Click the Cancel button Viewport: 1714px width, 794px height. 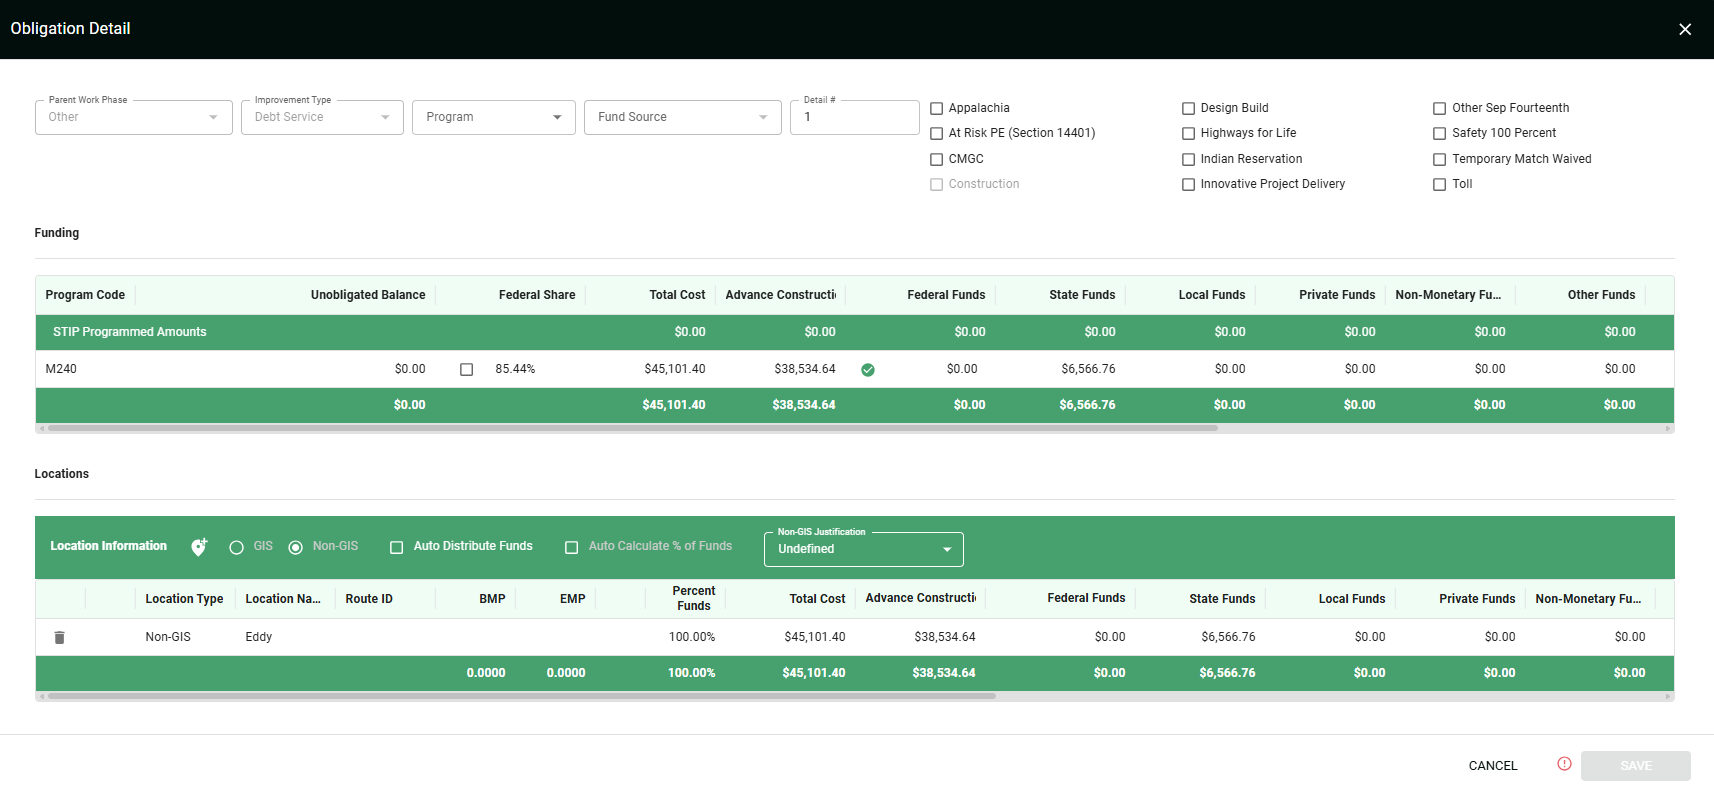pos(1493,766)
